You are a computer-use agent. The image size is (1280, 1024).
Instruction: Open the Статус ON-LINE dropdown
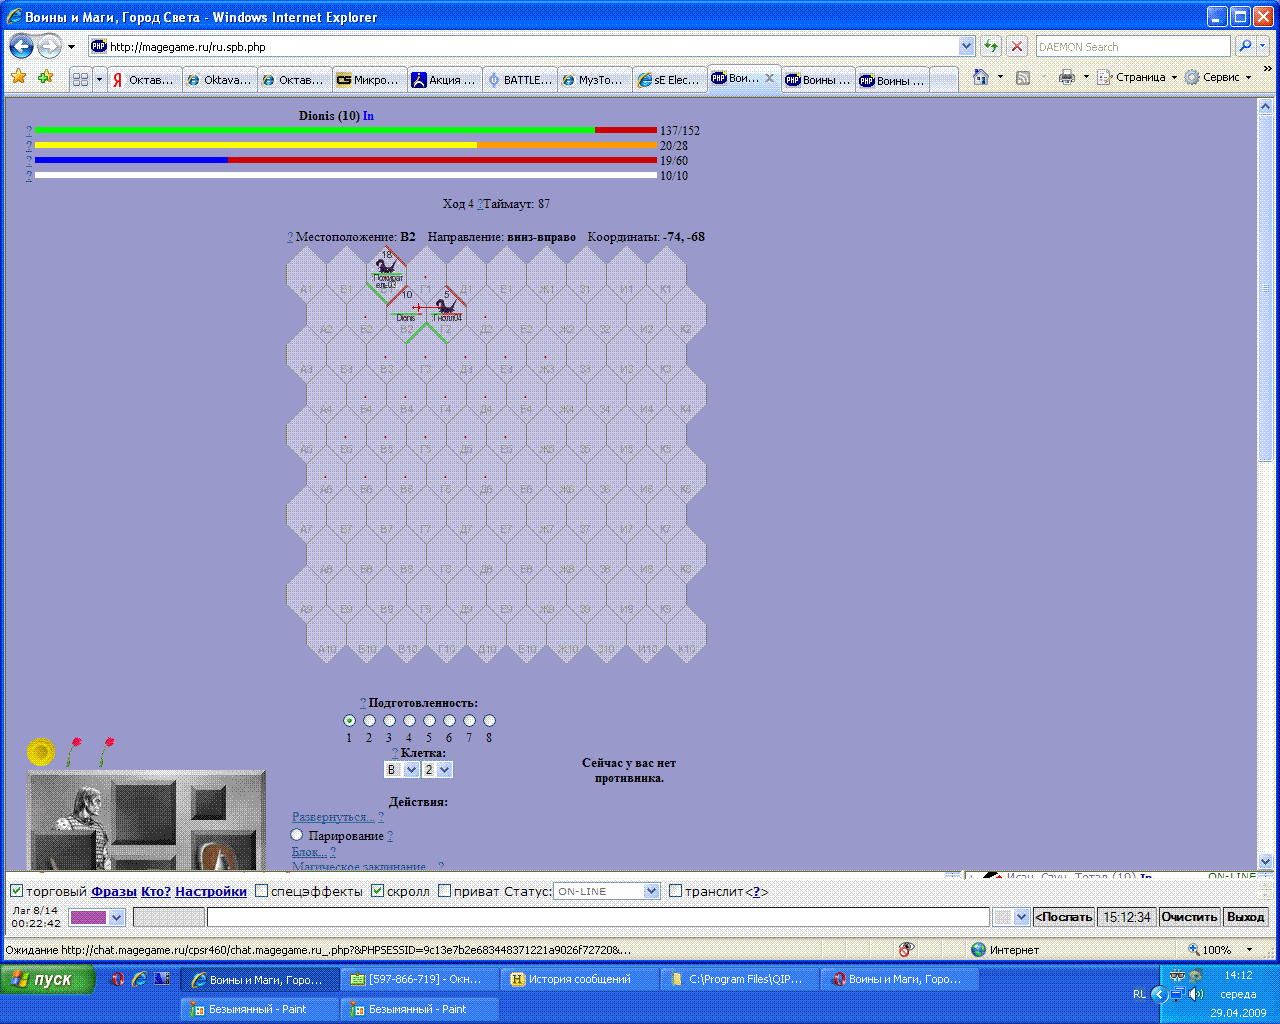(607, 891)
